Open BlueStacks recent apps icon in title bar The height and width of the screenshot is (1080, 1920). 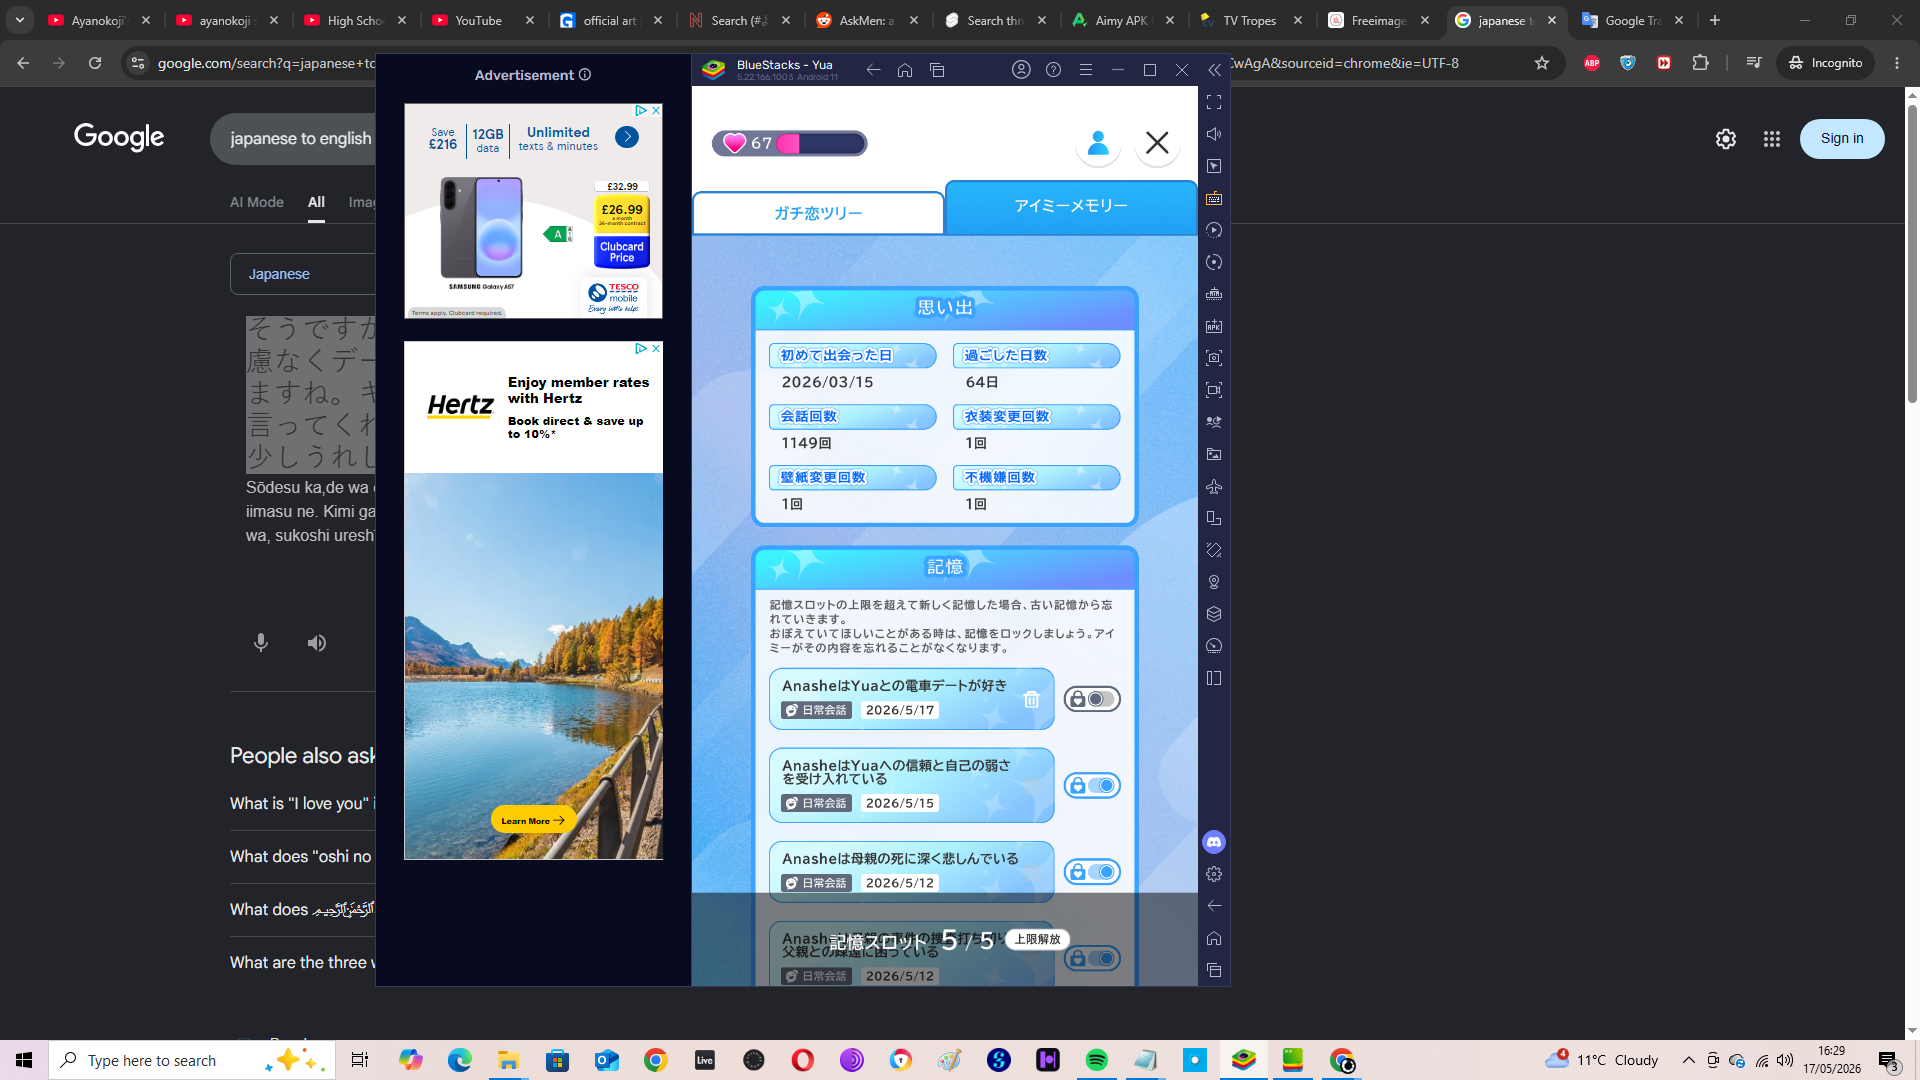937,70
